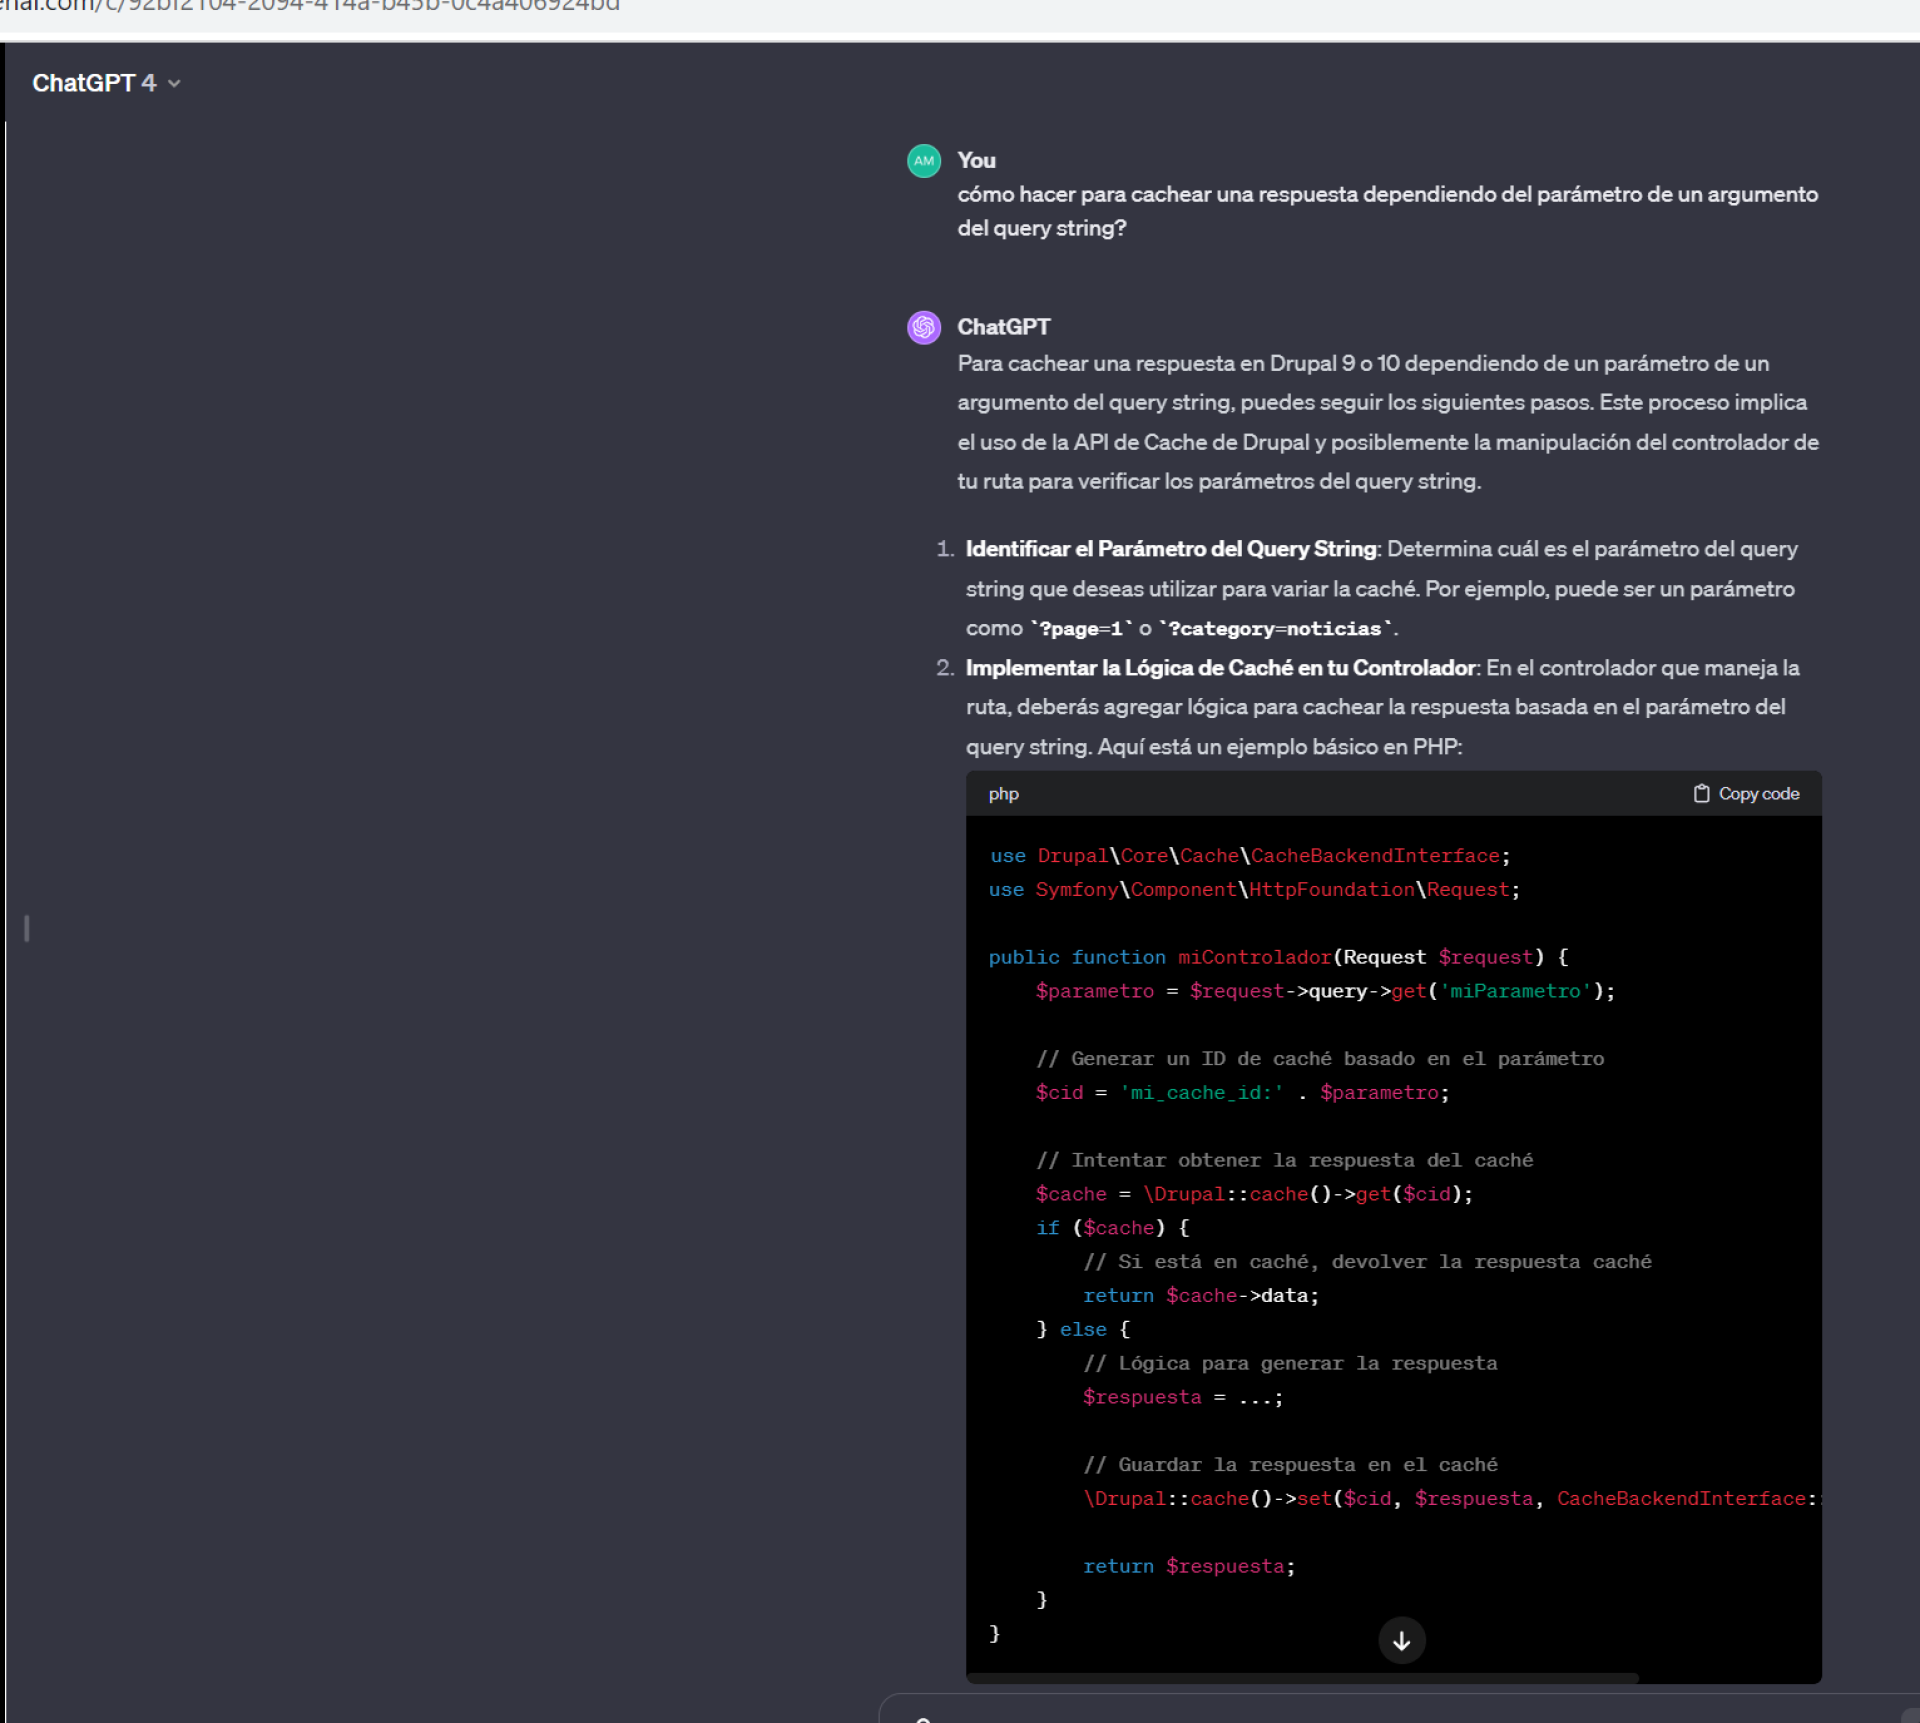The image size is (1920, 1723).
Task: Click the "$cid = 'mi_cache_id:'" code line
Action: coord(1242,1093)
